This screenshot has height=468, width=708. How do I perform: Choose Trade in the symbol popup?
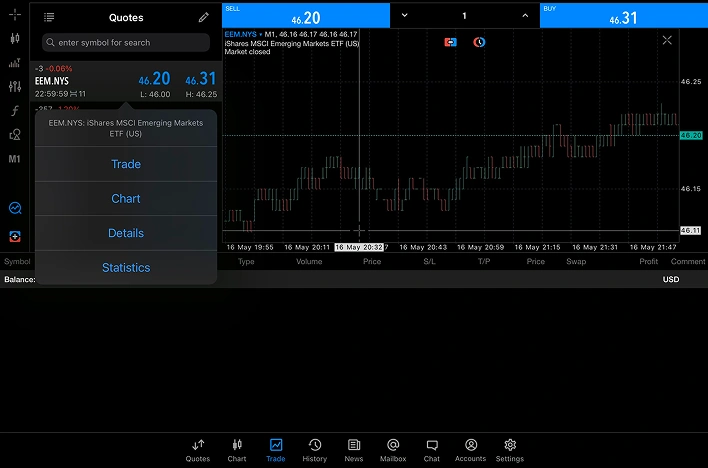point(126,164)
